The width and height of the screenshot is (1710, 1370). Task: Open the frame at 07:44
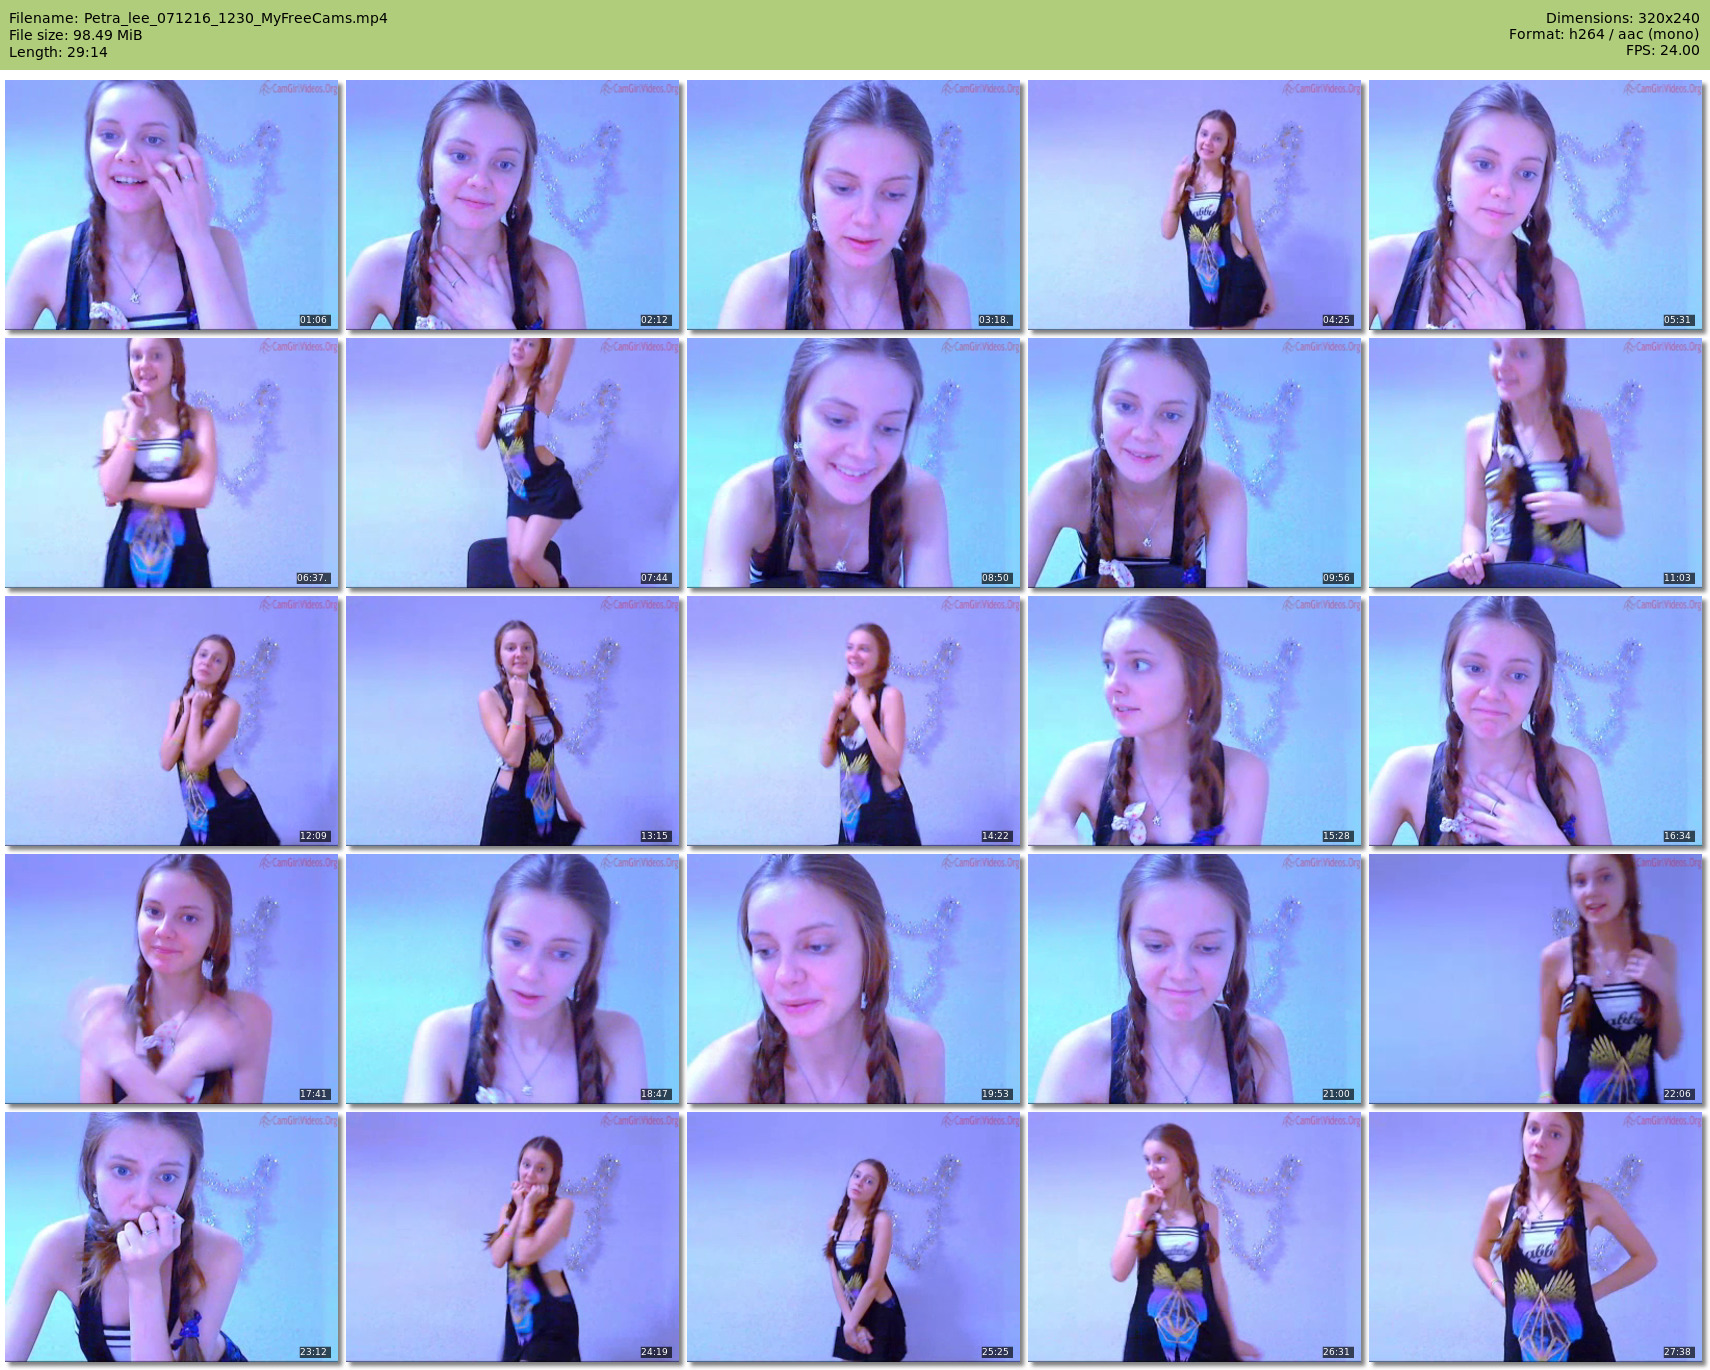point(513,463)
